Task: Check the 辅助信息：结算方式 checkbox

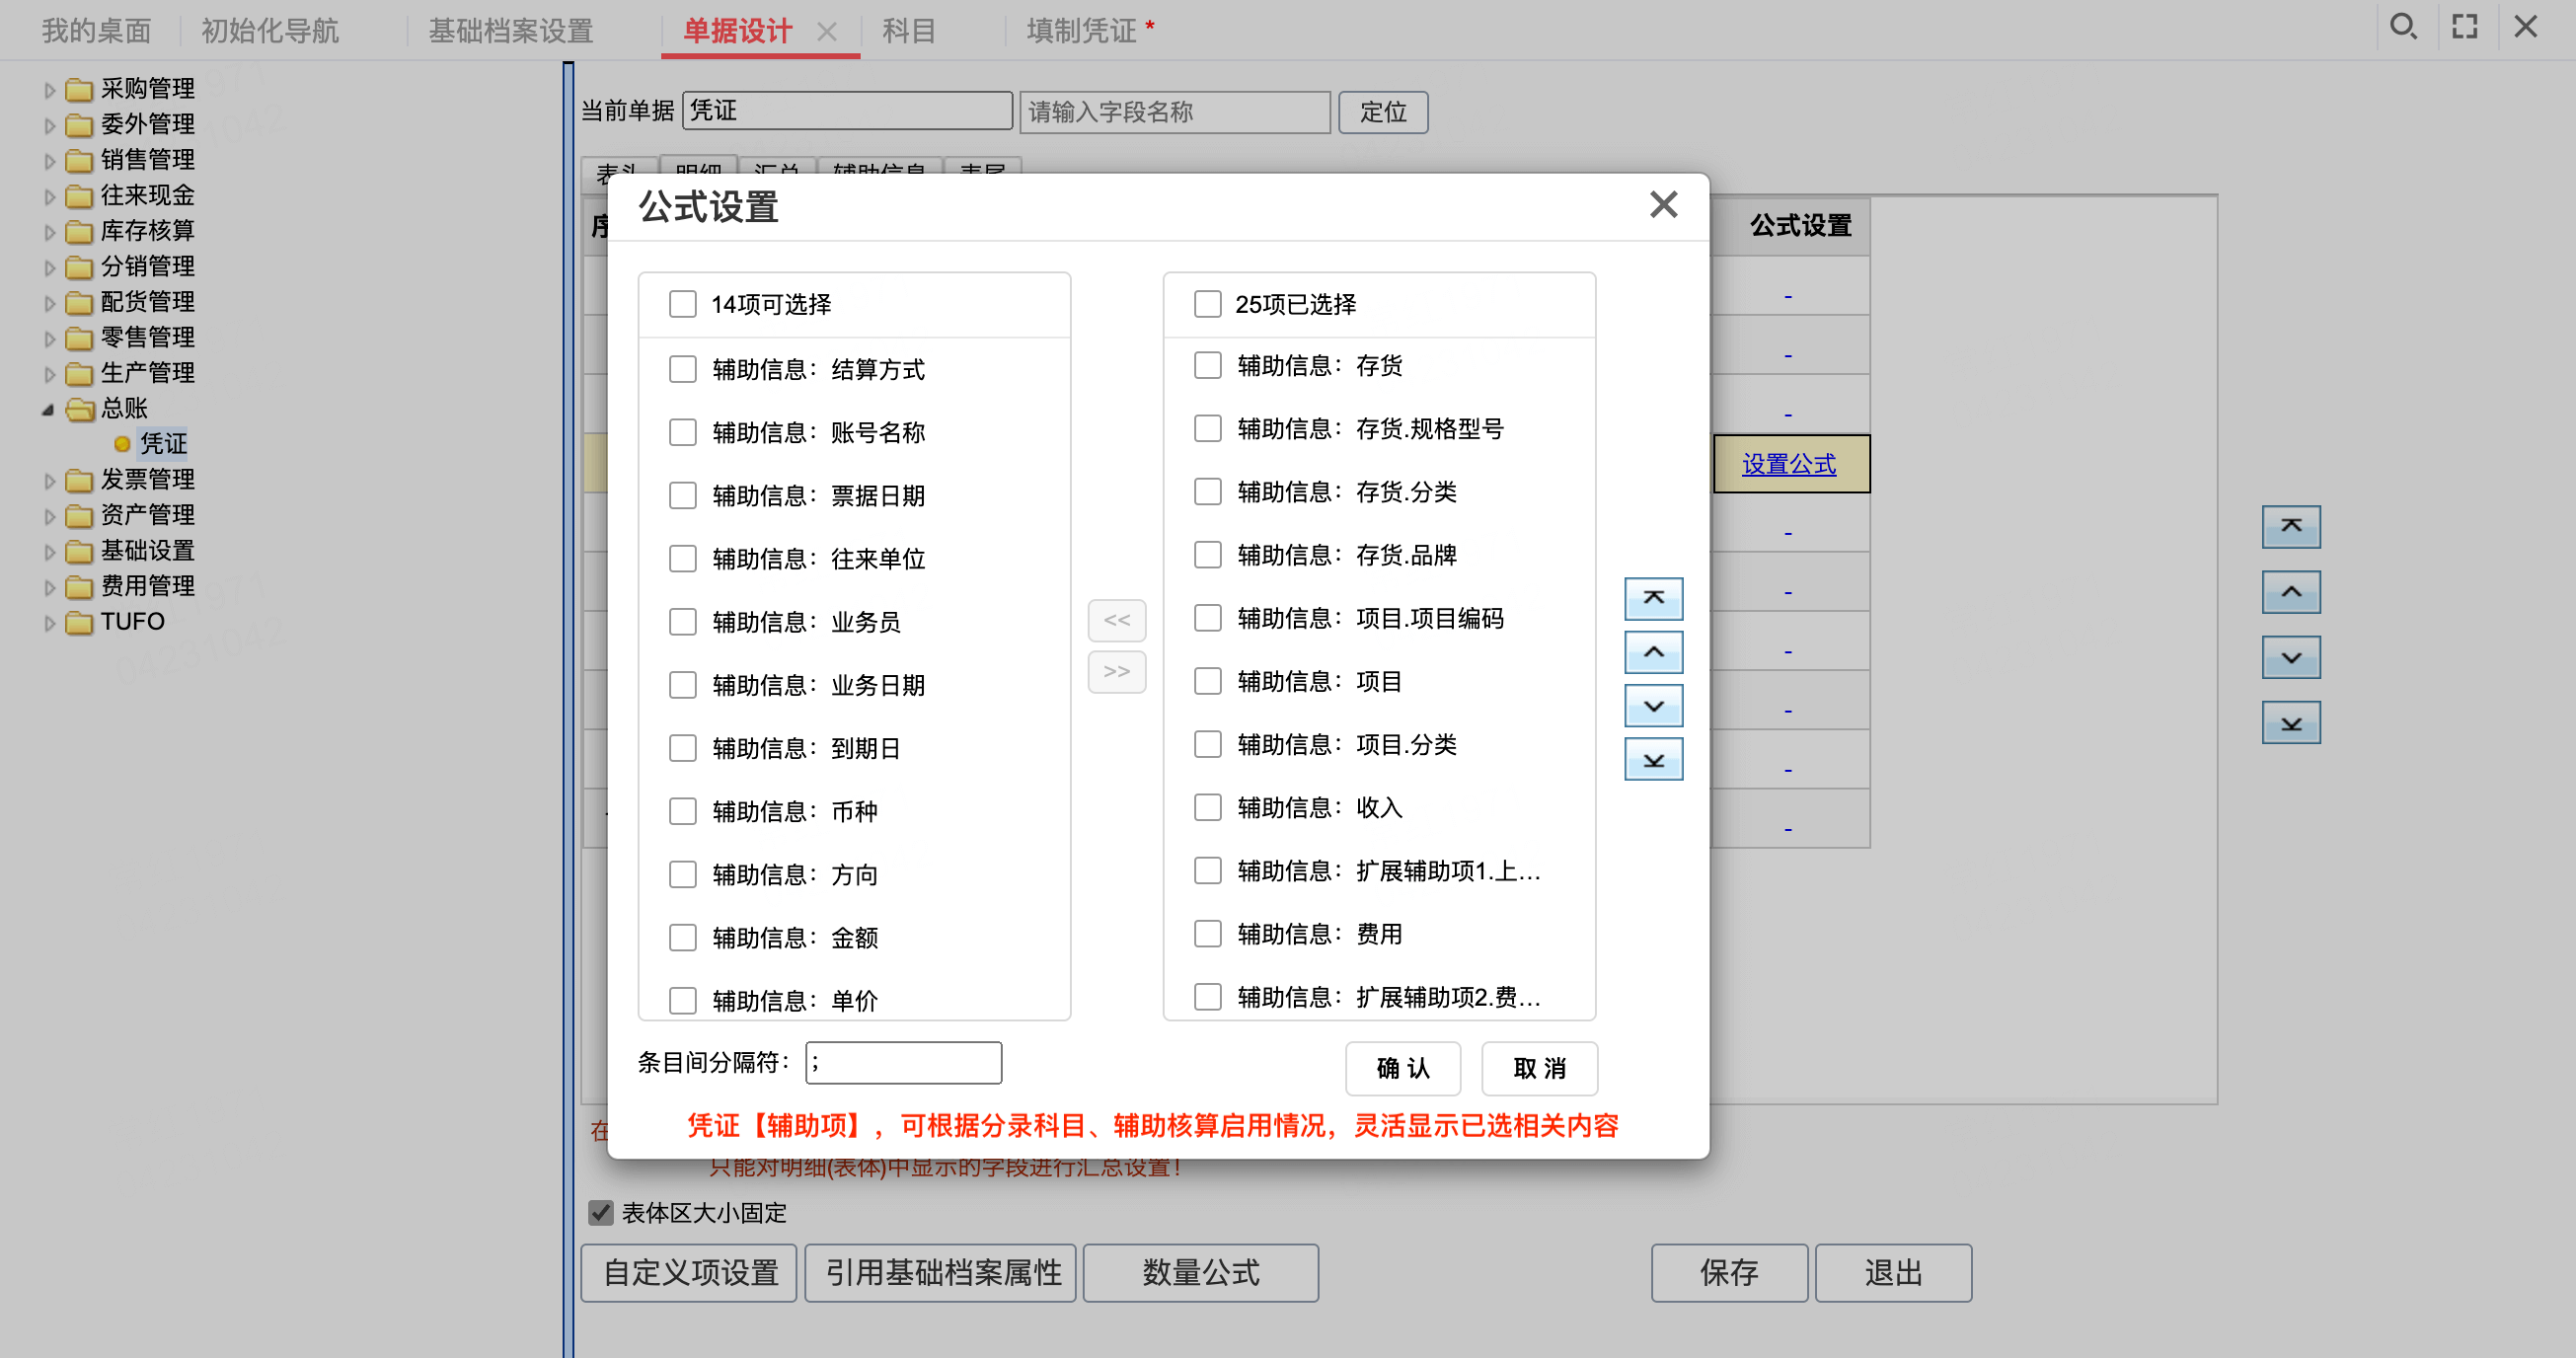Action: (x=683, y=369)
